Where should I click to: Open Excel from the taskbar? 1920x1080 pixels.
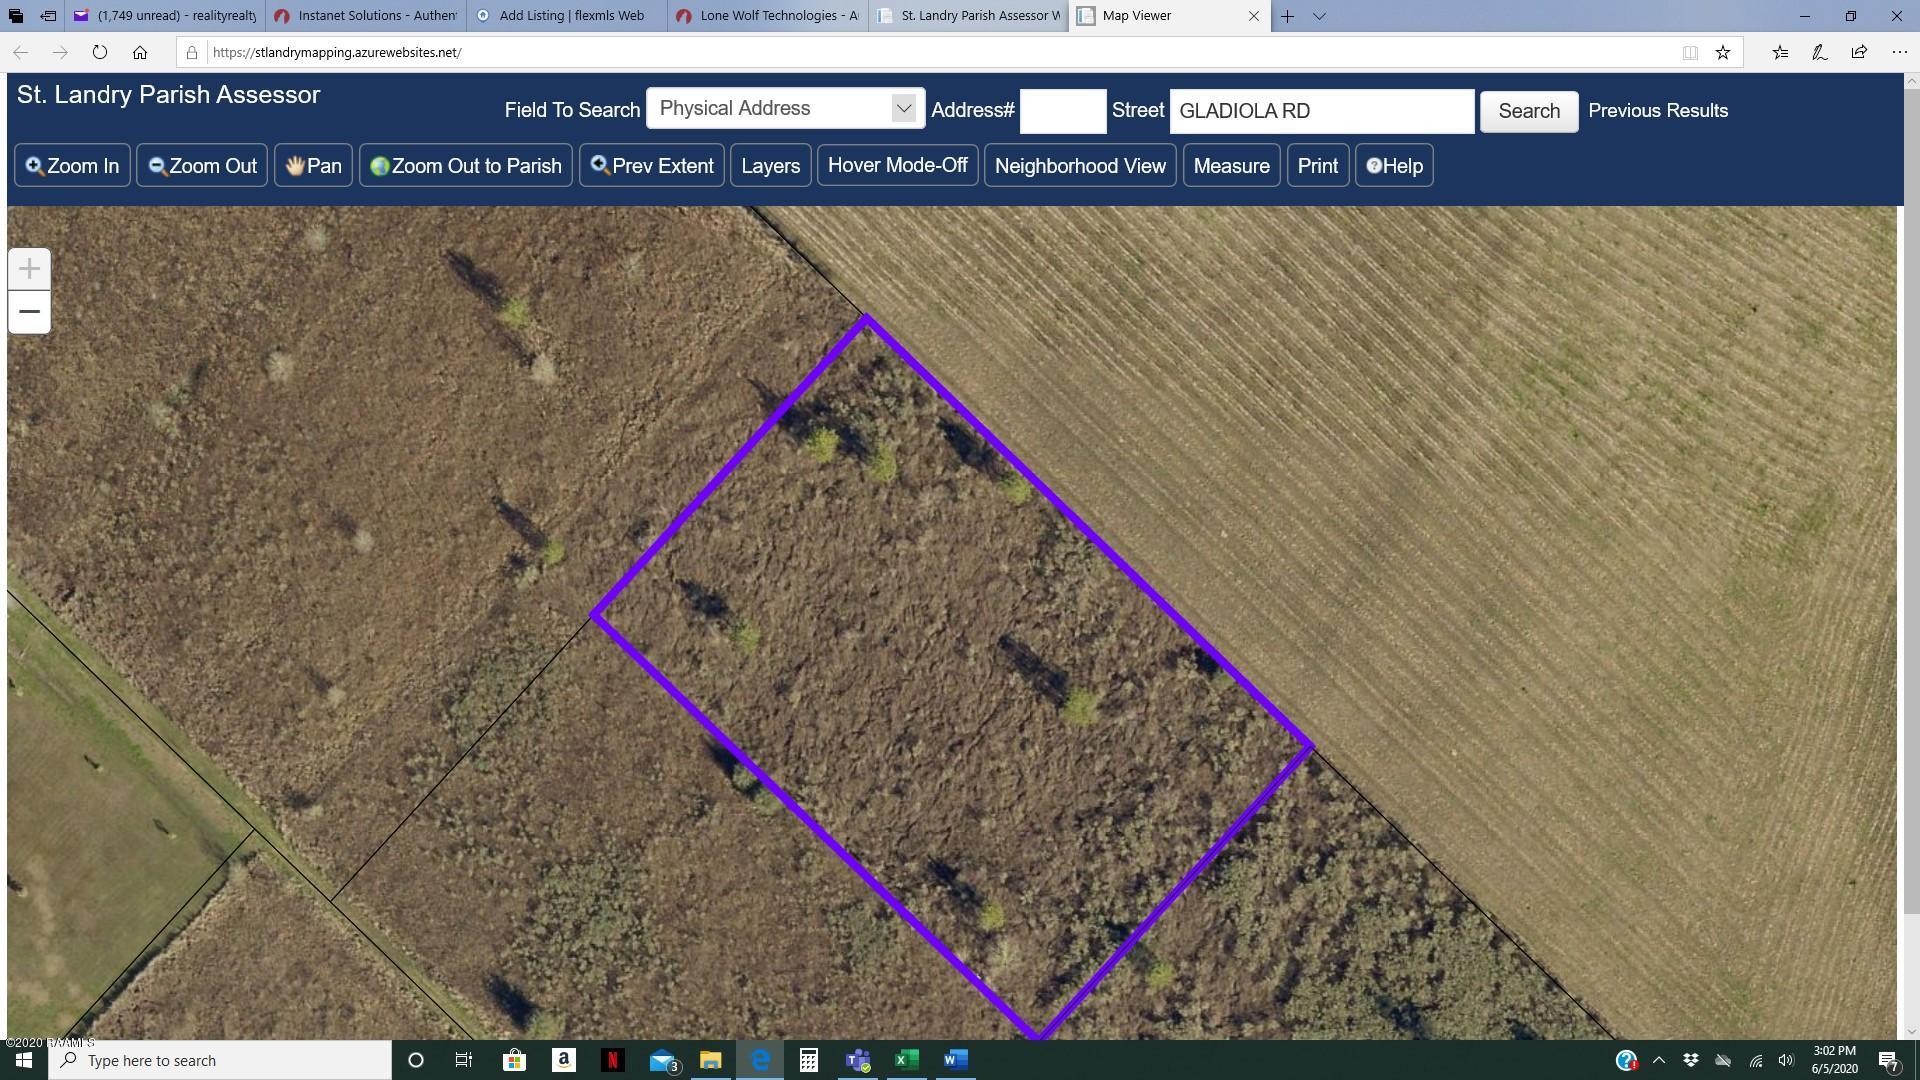(x=906, y=1060)
